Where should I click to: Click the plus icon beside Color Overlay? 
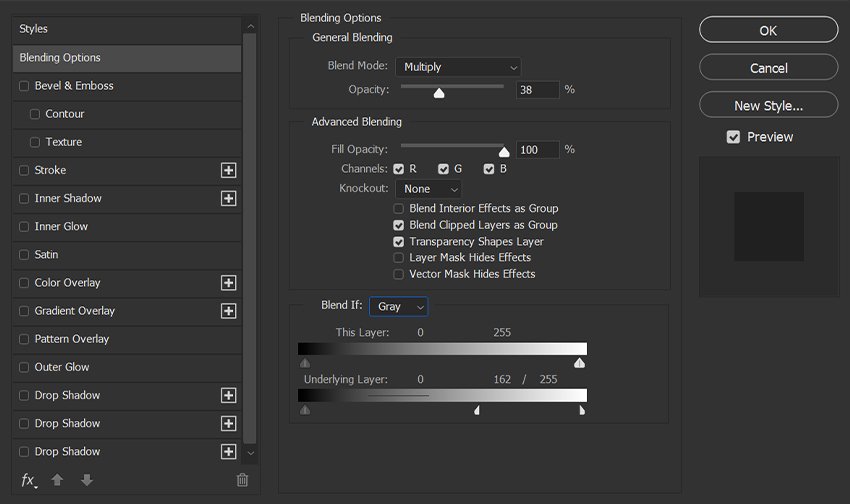coord(228,283)
